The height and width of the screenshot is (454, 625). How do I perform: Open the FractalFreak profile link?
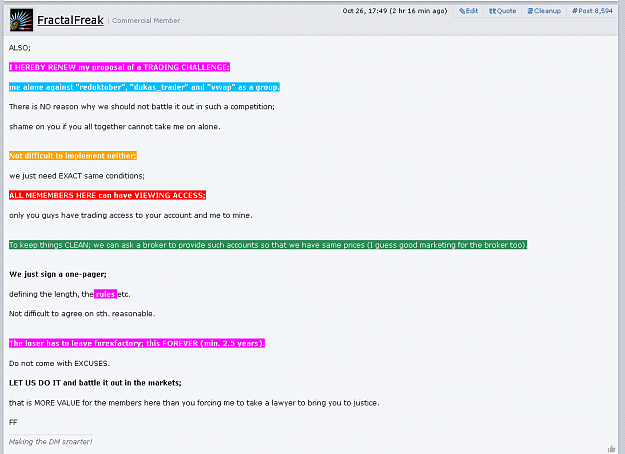click(x=70, y=20)
